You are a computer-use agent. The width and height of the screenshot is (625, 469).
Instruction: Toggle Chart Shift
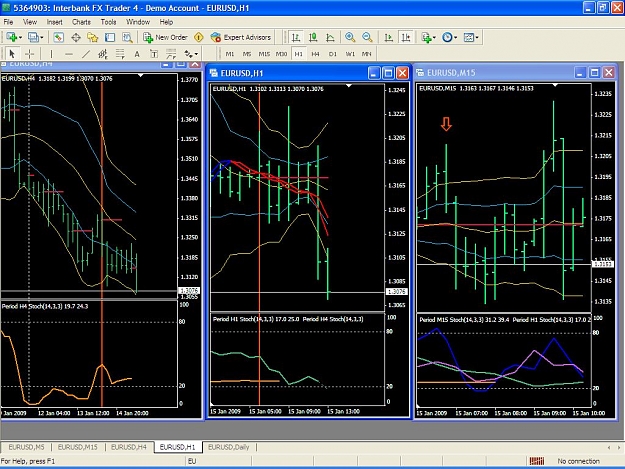coord(406,37)
